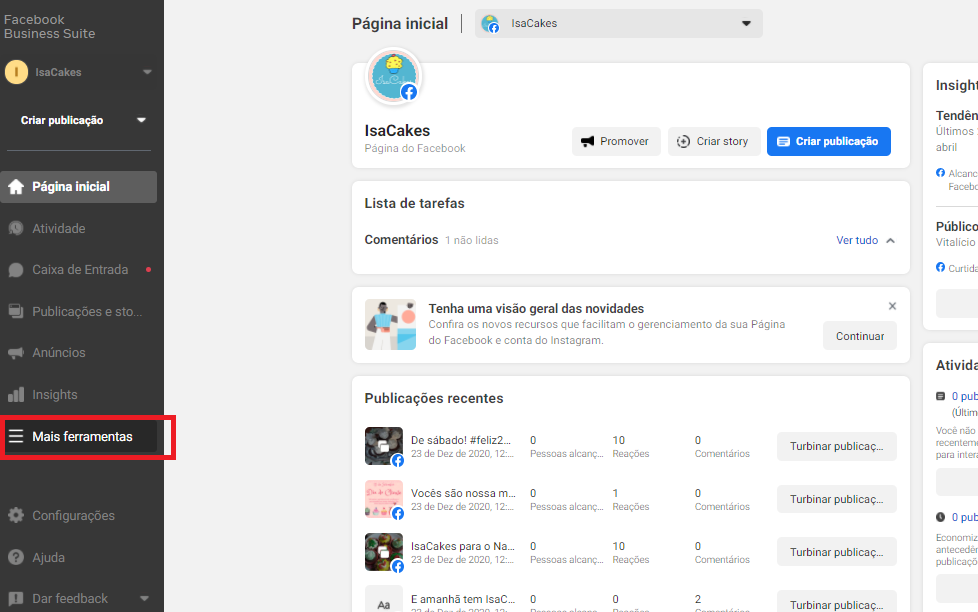Open thumbnail of 'De sábado! #feliz2...' post
Viewport: 978px width, 612px height.
(x=384, y=446)
